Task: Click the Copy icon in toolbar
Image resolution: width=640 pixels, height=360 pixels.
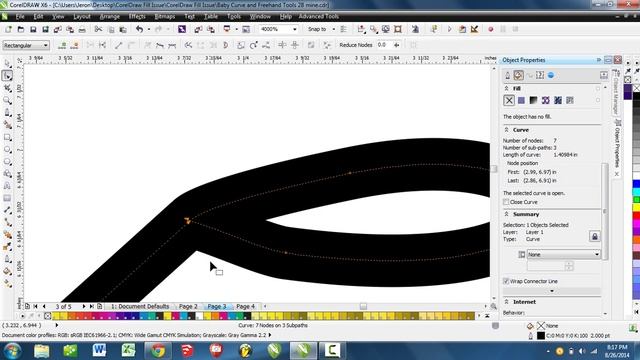Action: click(111, 29)
